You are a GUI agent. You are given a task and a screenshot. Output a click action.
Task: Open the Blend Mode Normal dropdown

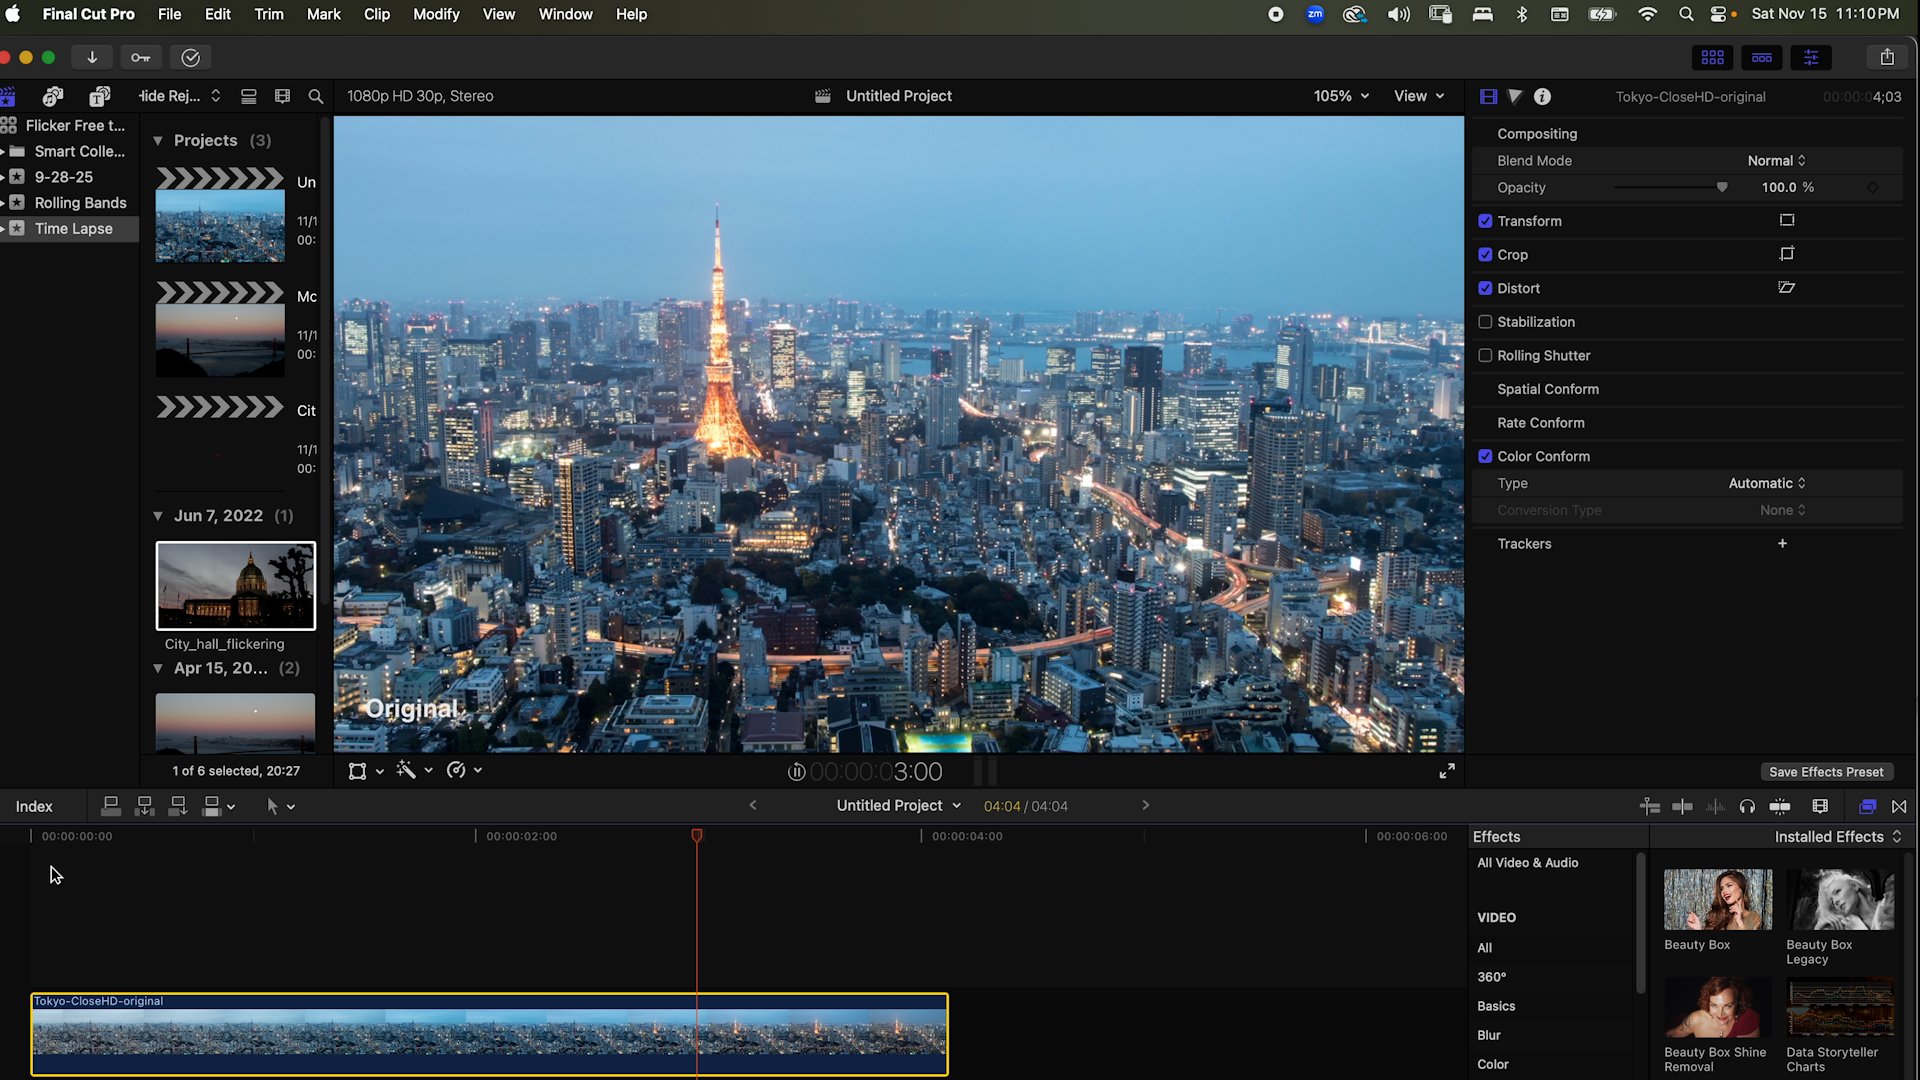1776,161
